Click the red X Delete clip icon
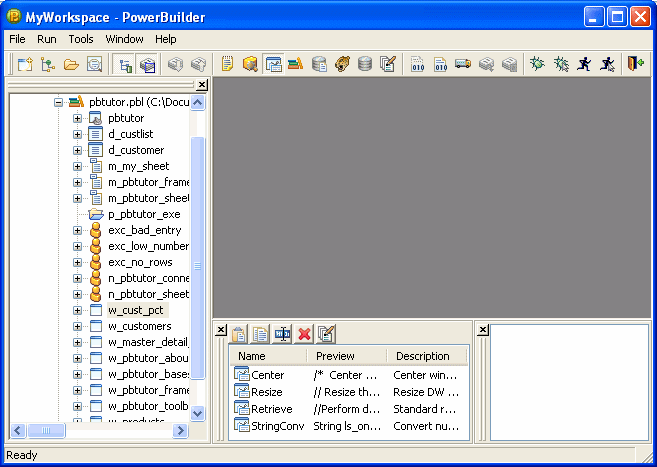 pyautogui.click(x=304, y=334)
